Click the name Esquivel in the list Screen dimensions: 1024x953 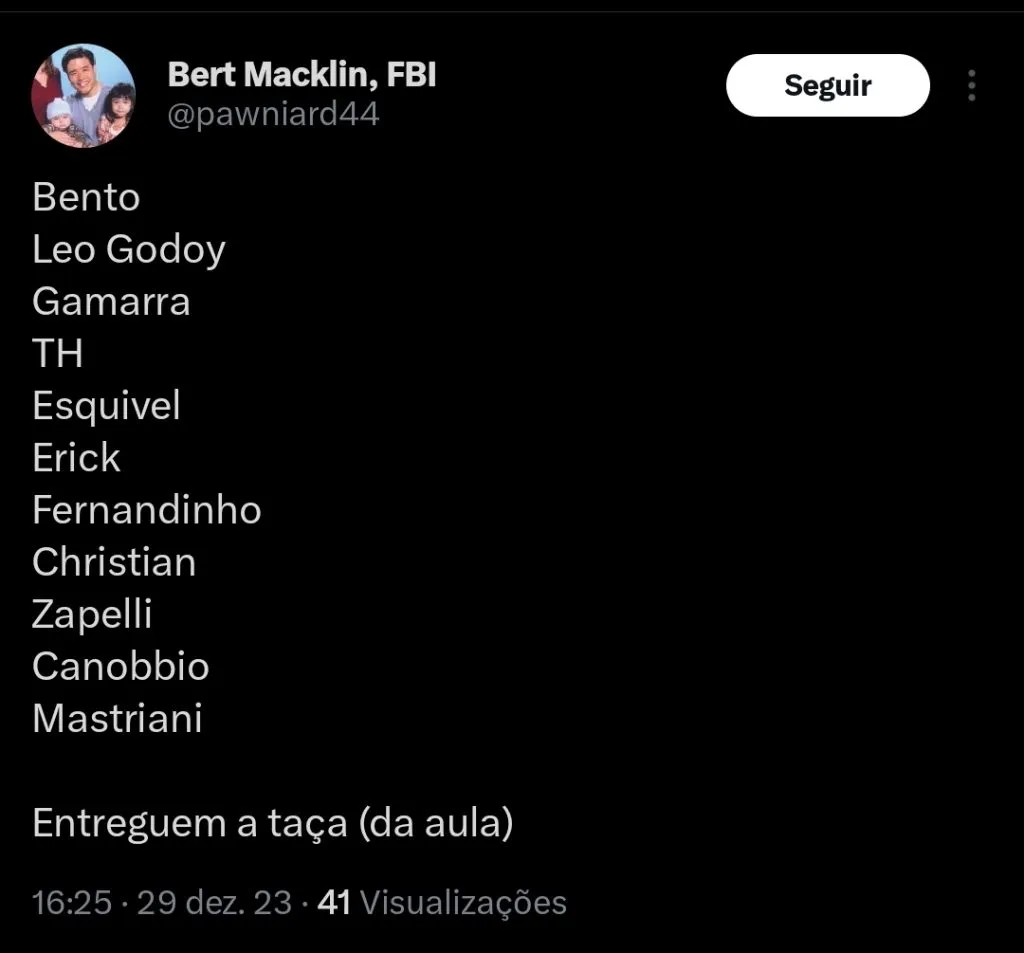click(x=106, y=406)
